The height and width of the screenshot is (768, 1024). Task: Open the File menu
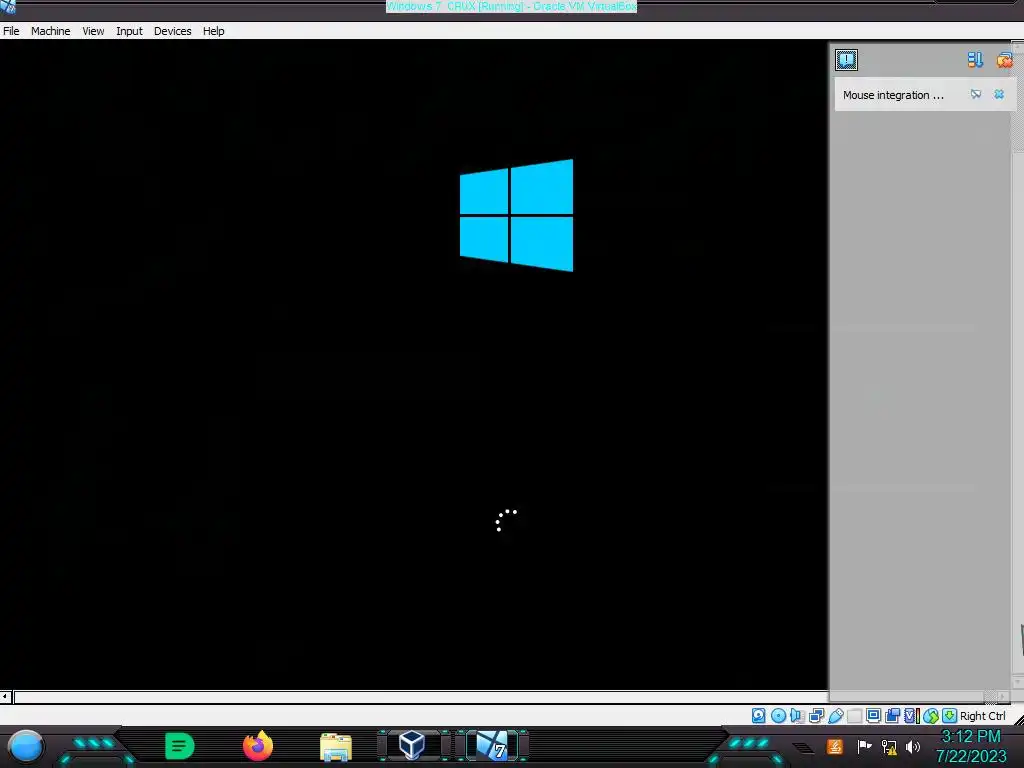(x=11, y=31)
